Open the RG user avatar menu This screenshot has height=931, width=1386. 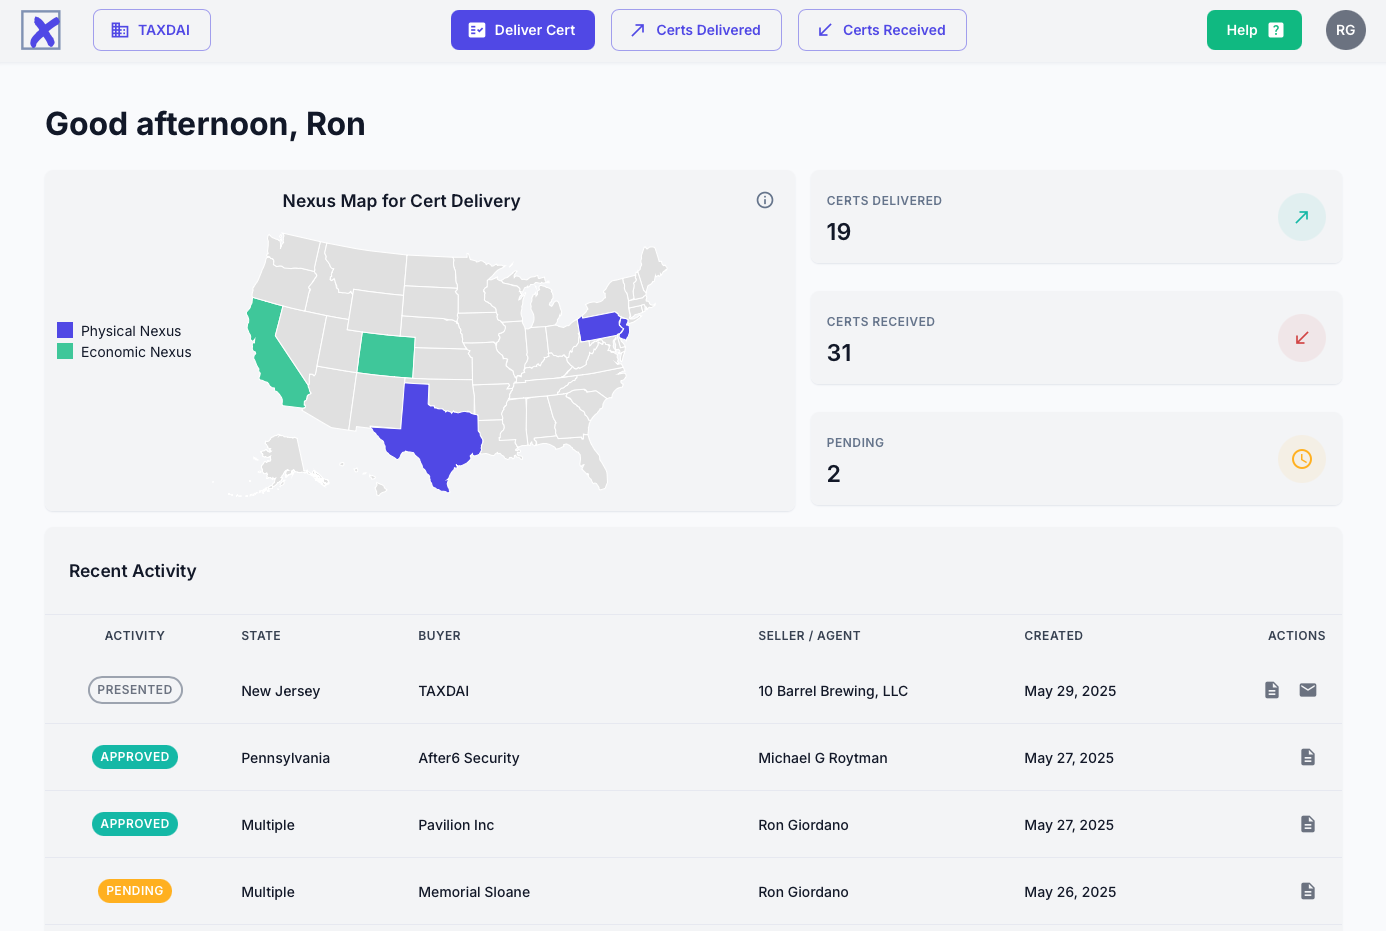(1345, 30)
